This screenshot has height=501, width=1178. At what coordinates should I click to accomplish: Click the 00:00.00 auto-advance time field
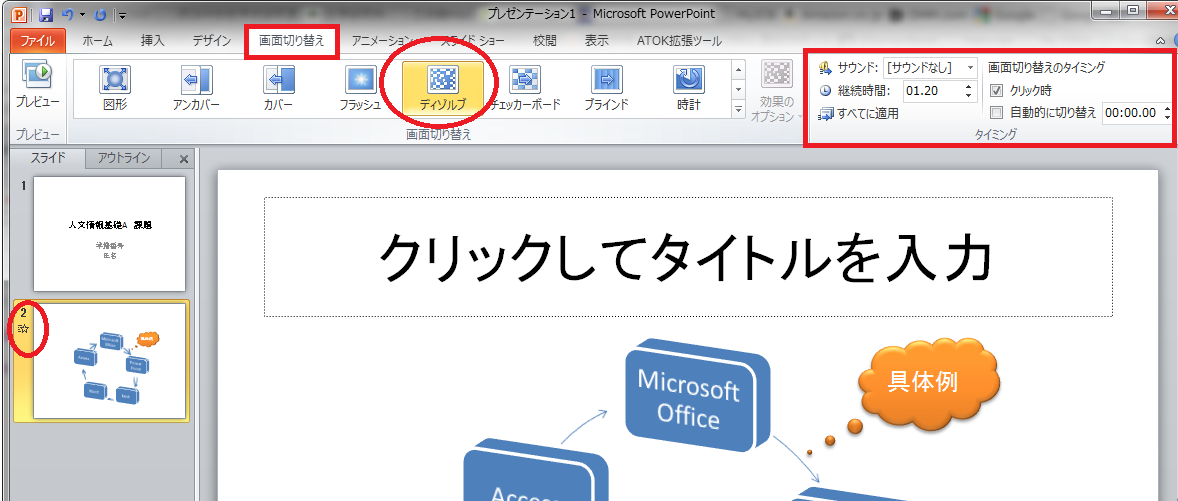pos(1130,113)
